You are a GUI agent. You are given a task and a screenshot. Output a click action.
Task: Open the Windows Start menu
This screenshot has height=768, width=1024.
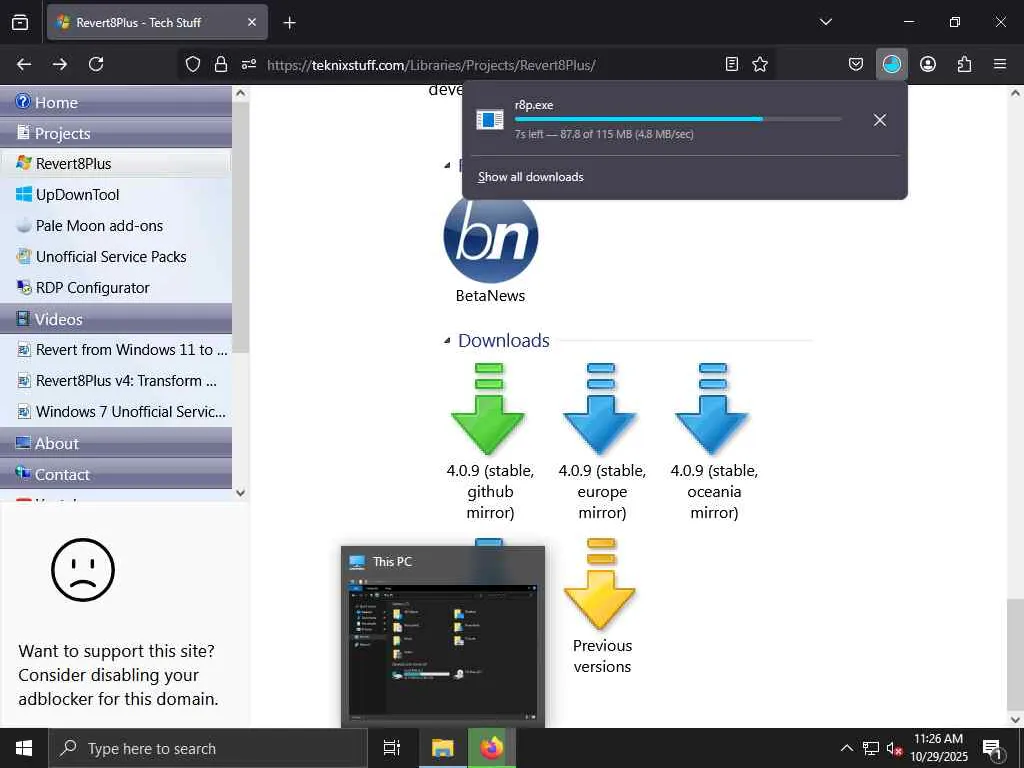pyautogui.click(x=24, y=748)
